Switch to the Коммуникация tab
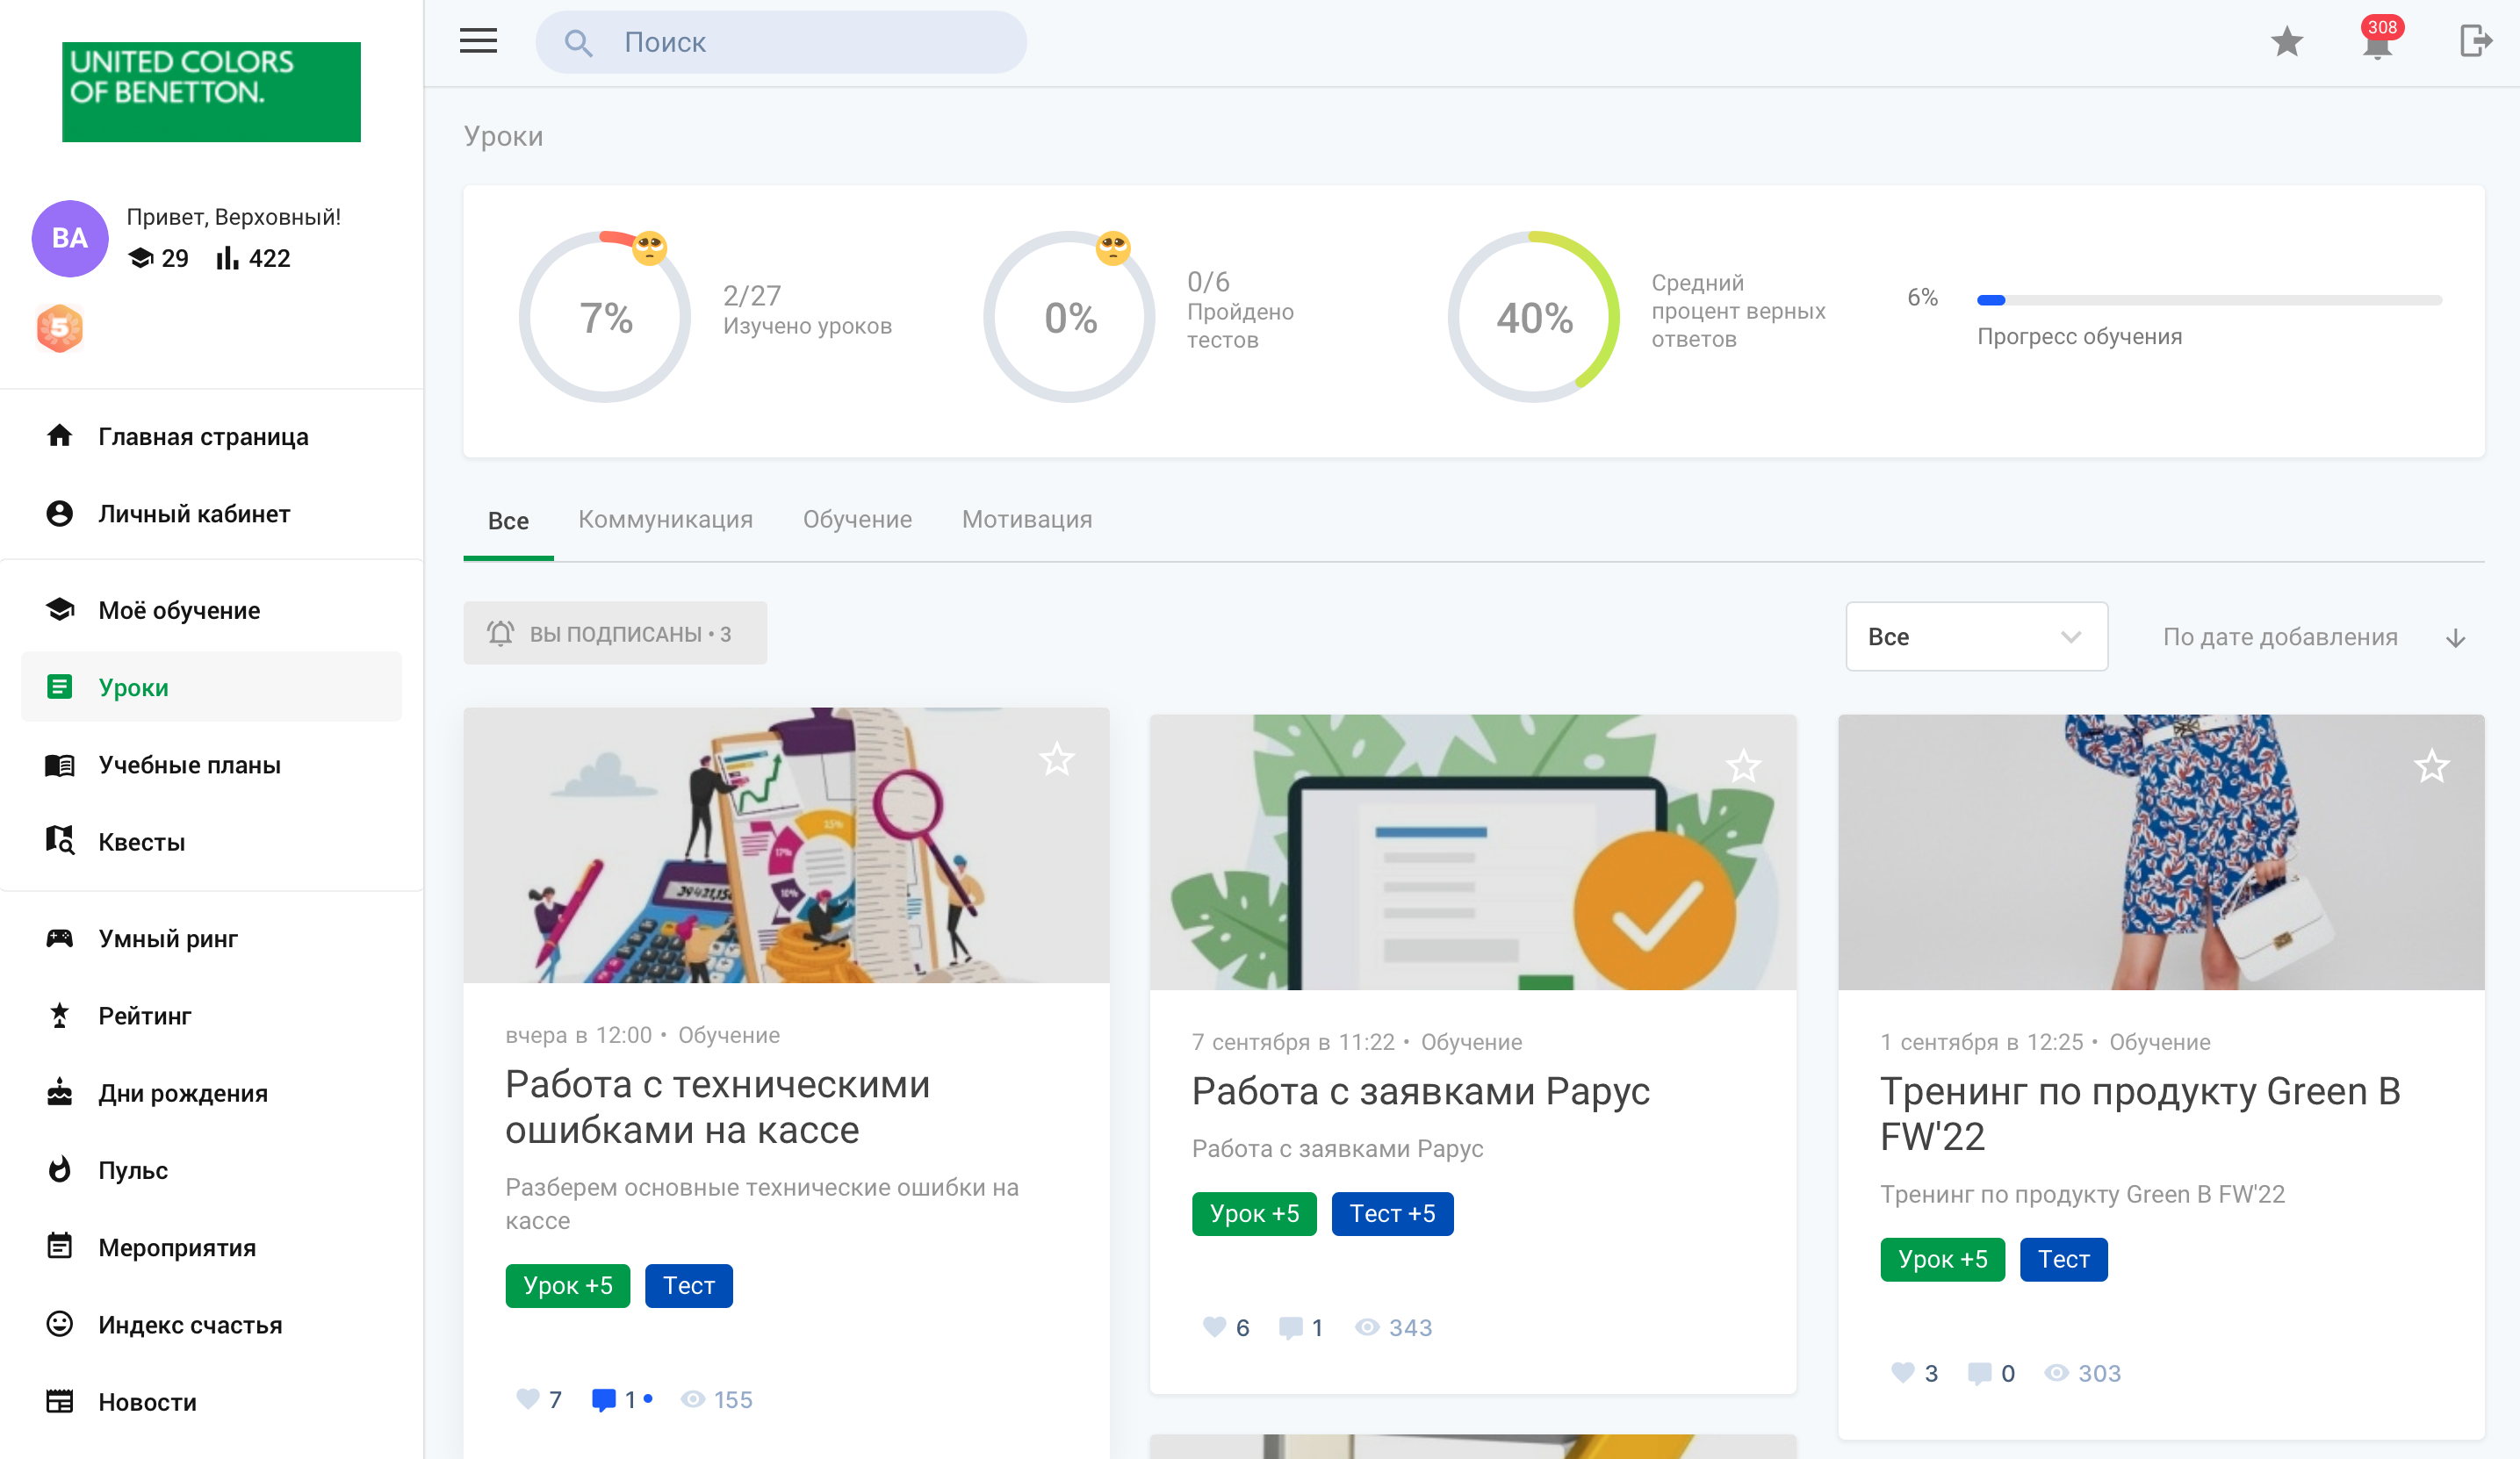Viewport: 2520px width, 1459px height. tap(665, 520)
